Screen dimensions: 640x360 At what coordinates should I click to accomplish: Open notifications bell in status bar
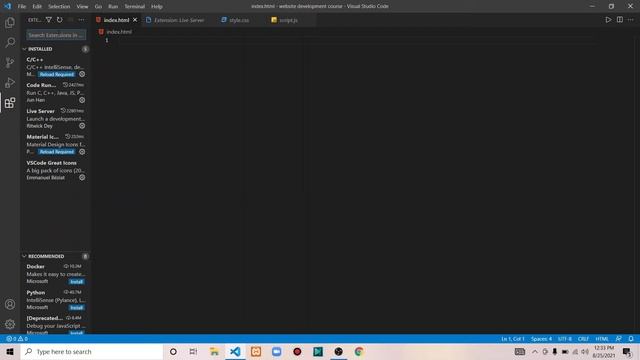pyautogui.click(x=631, y=339)
